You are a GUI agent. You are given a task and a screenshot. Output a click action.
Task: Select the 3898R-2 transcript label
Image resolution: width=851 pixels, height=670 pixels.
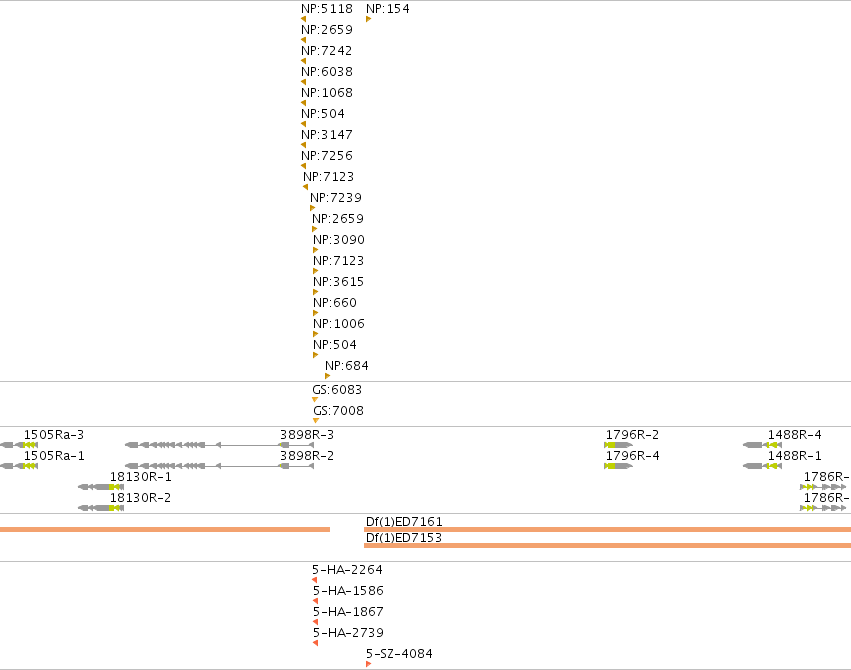click(307, 456)
